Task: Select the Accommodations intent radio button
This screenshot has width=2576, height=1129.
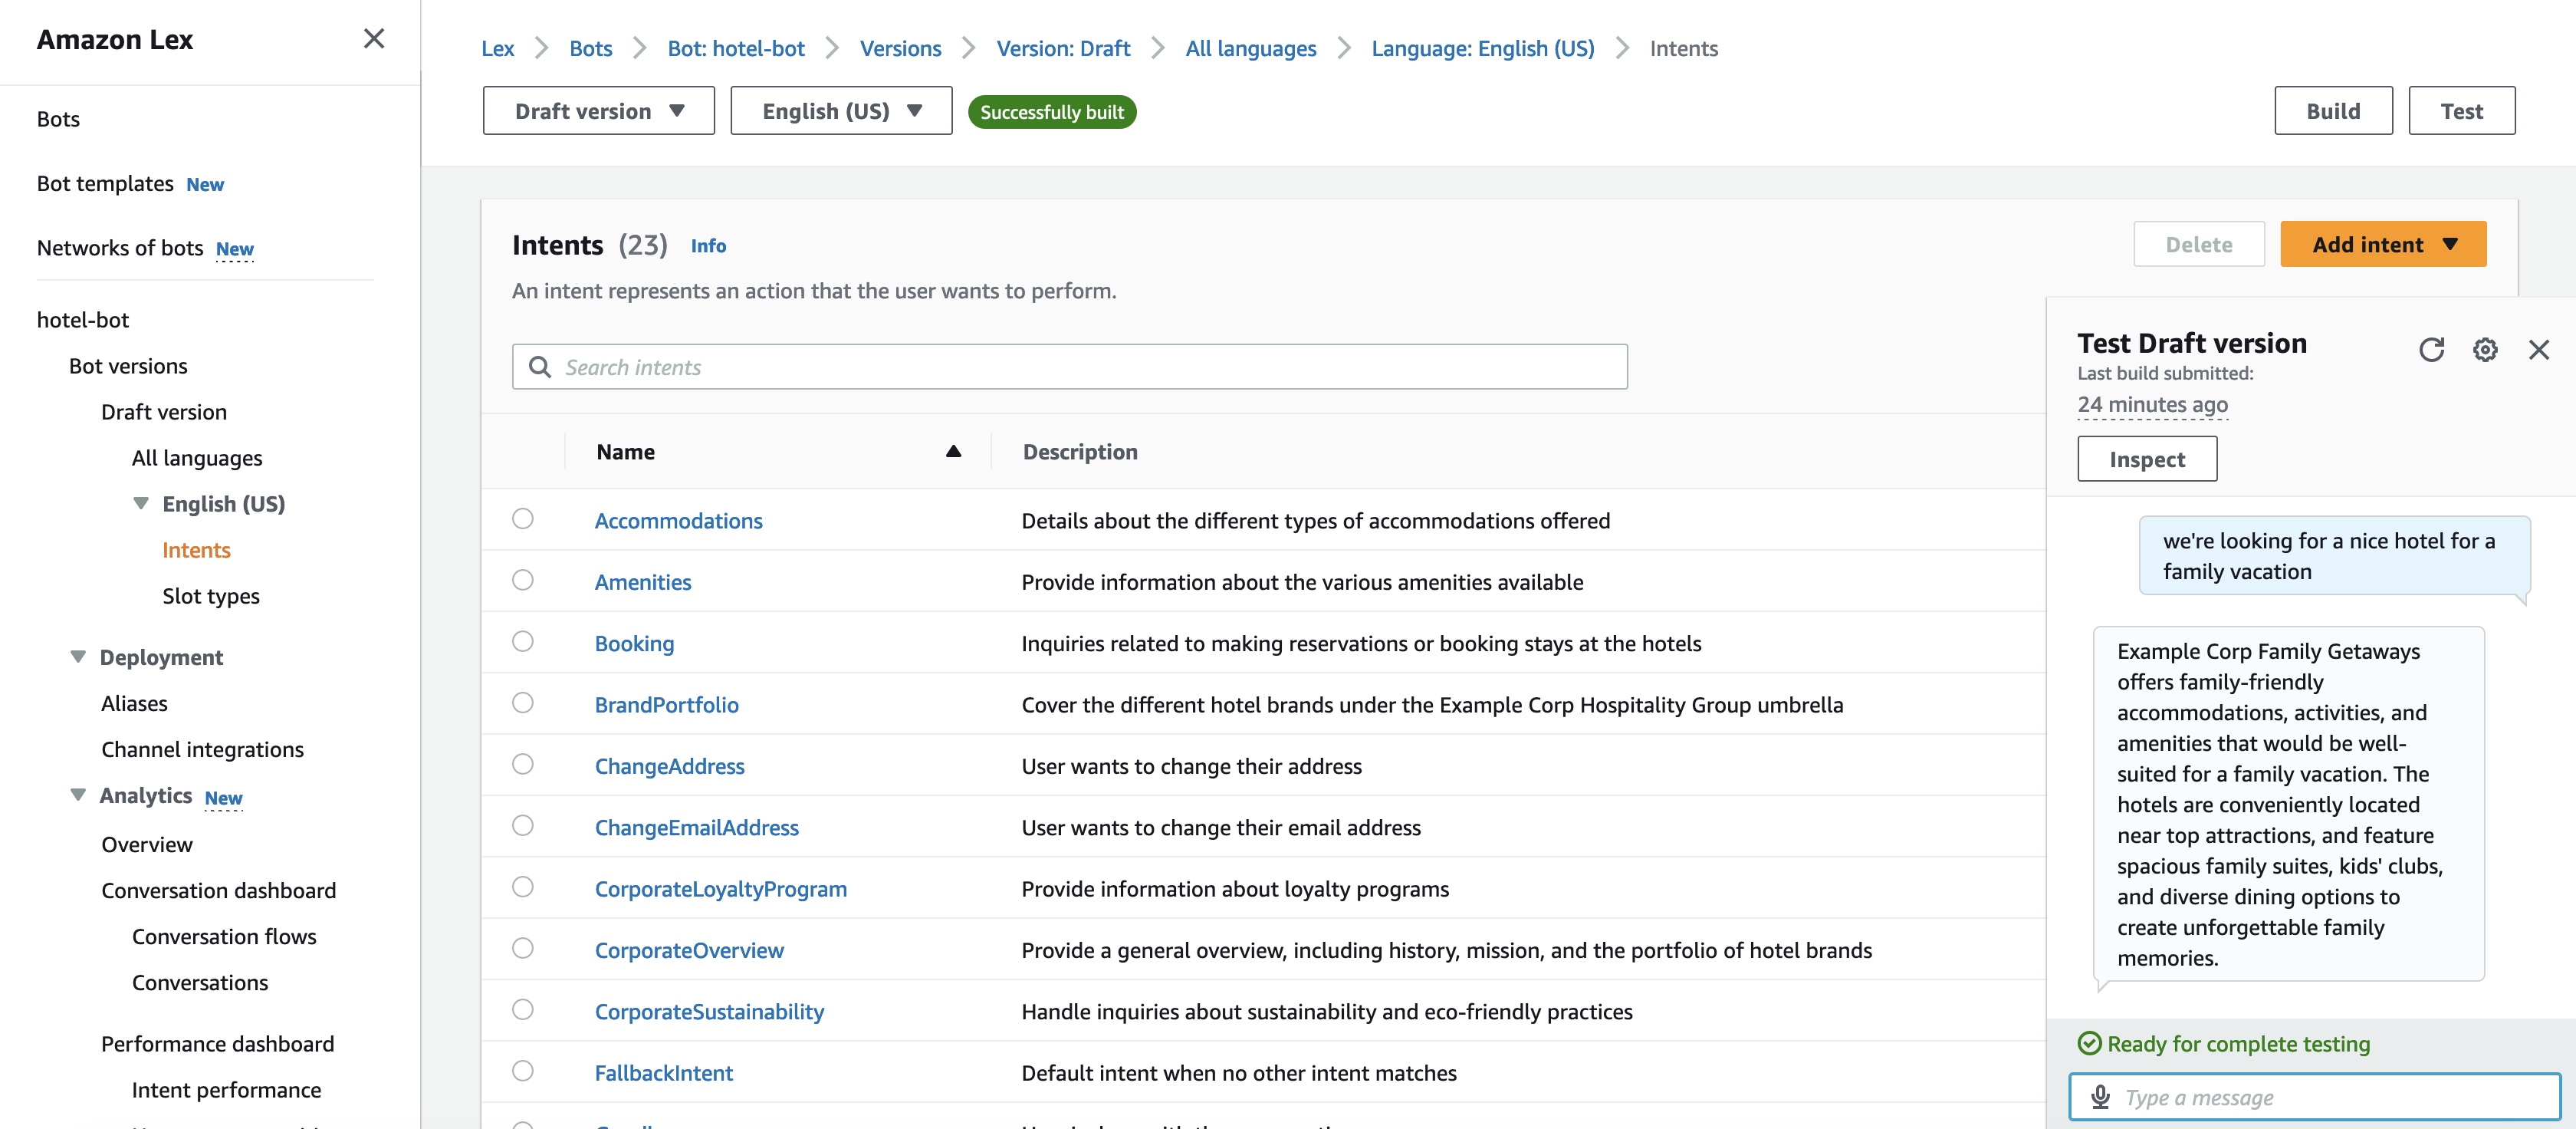Action: click(523, 519)
